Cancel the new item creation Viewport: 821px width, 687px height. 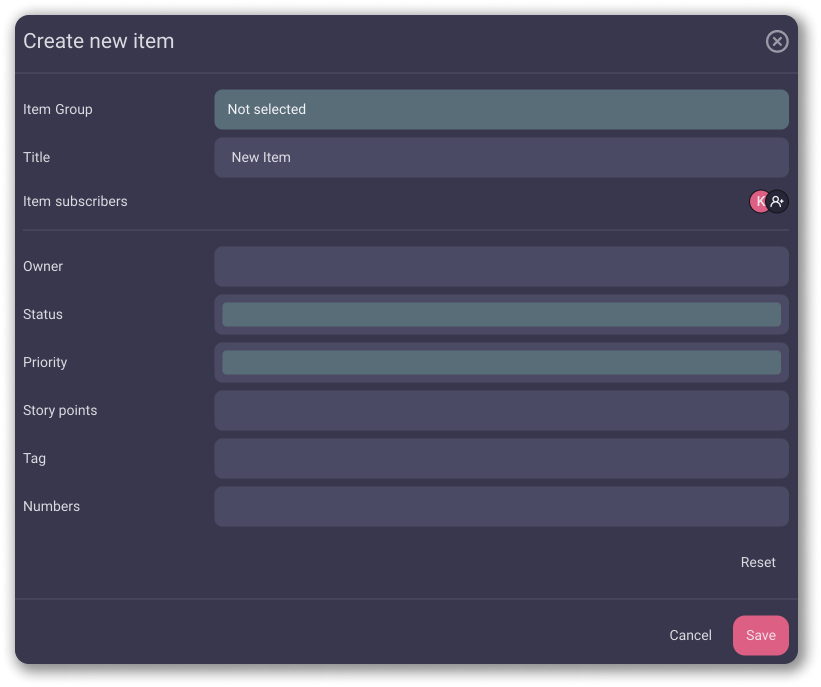point(690,636)
